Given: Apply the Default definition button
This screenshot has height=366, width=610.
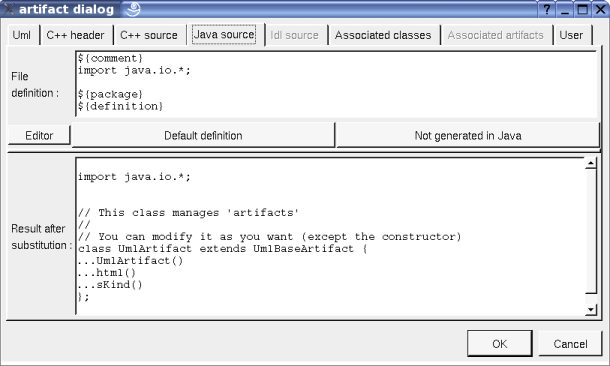Looking at the screenshot, I should pyautogui.click(x=203, y=135).
